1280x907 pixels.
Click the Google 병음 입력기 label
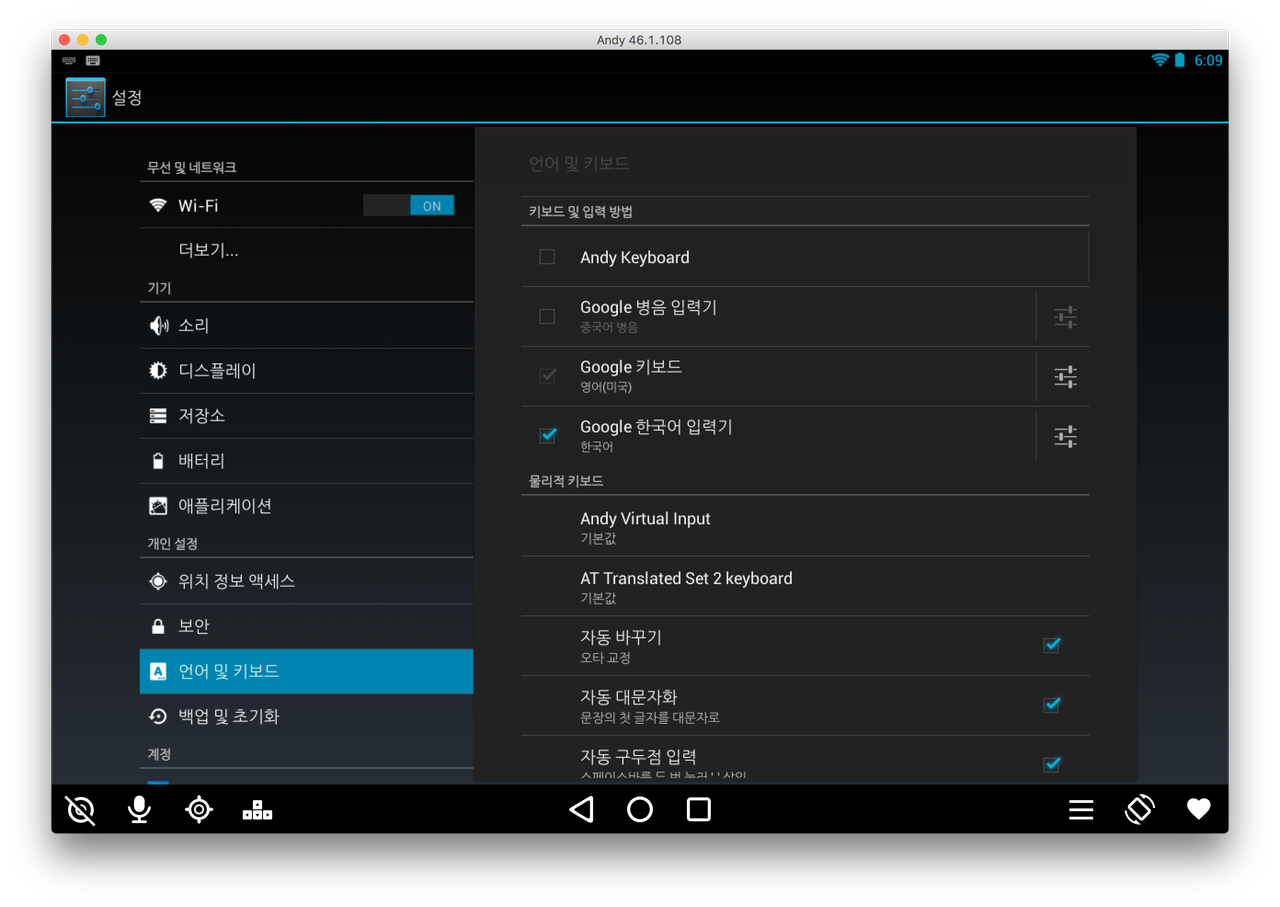[649, 307]
